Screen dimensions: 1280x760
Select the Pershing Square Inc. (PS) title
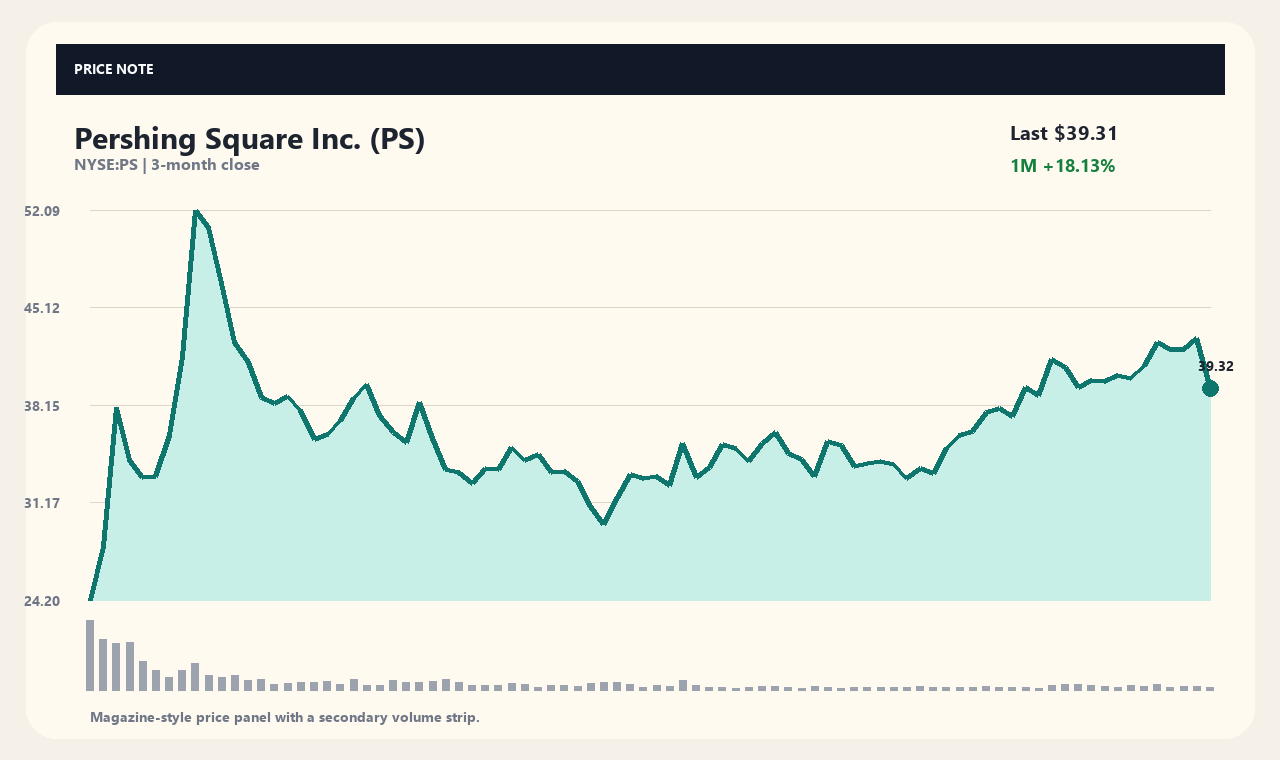click(x=250, y=139)
